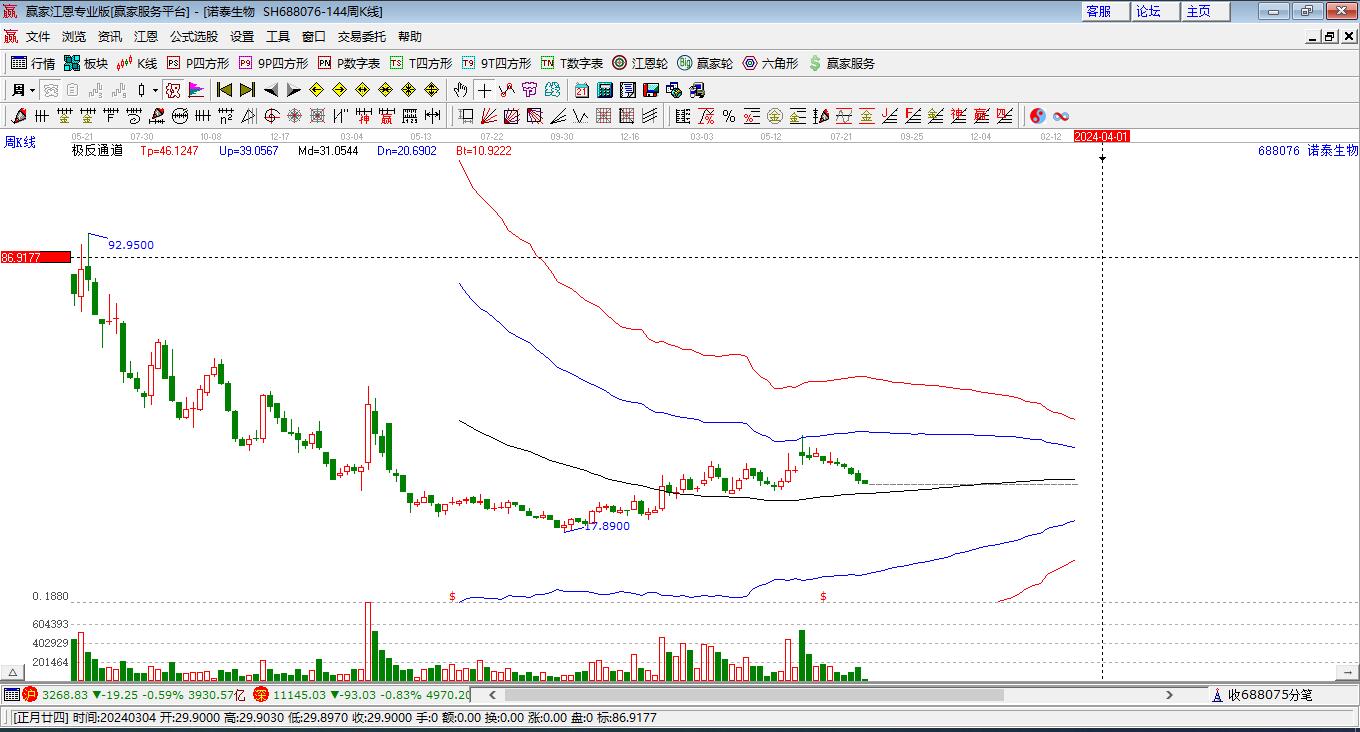Screen dimensions: 1360x732
Task: Open the 公式选股 menu
Action: (194, 36)
